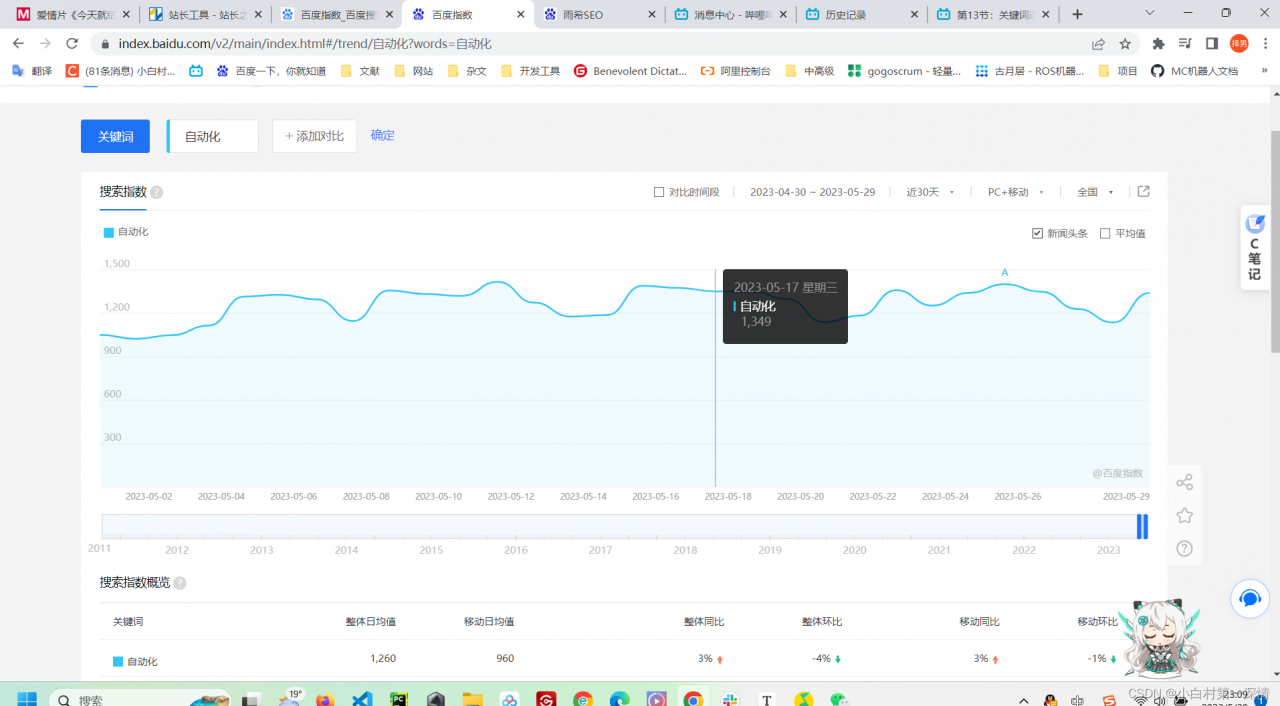Enable the 对比时间段 checkbox
This screenshot has width=1280, height=706.
(x=658, y=191)
